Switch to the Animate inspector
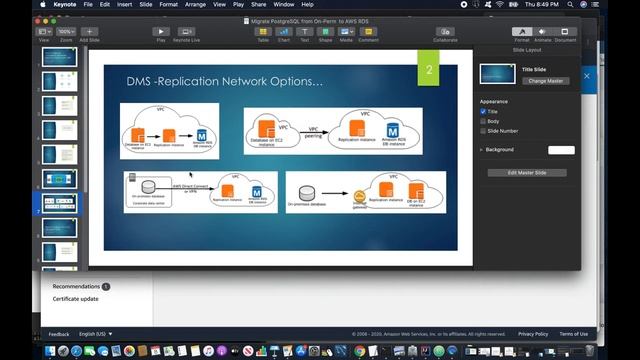640x360 pixels. (542, 32)
